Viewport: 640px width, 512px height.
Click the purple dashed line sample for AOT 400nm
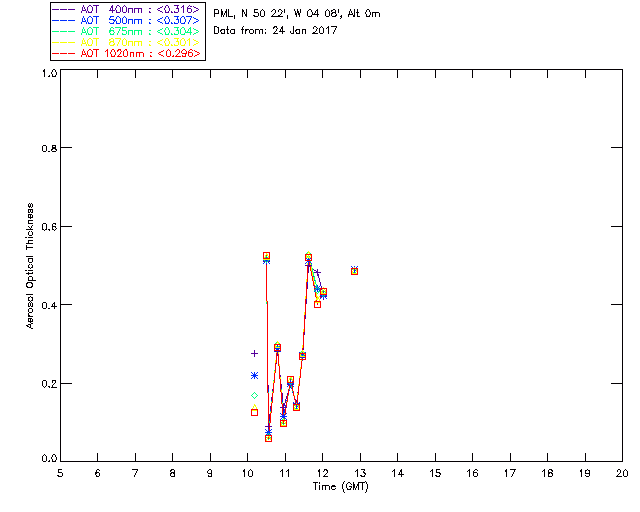coord(63,9)
